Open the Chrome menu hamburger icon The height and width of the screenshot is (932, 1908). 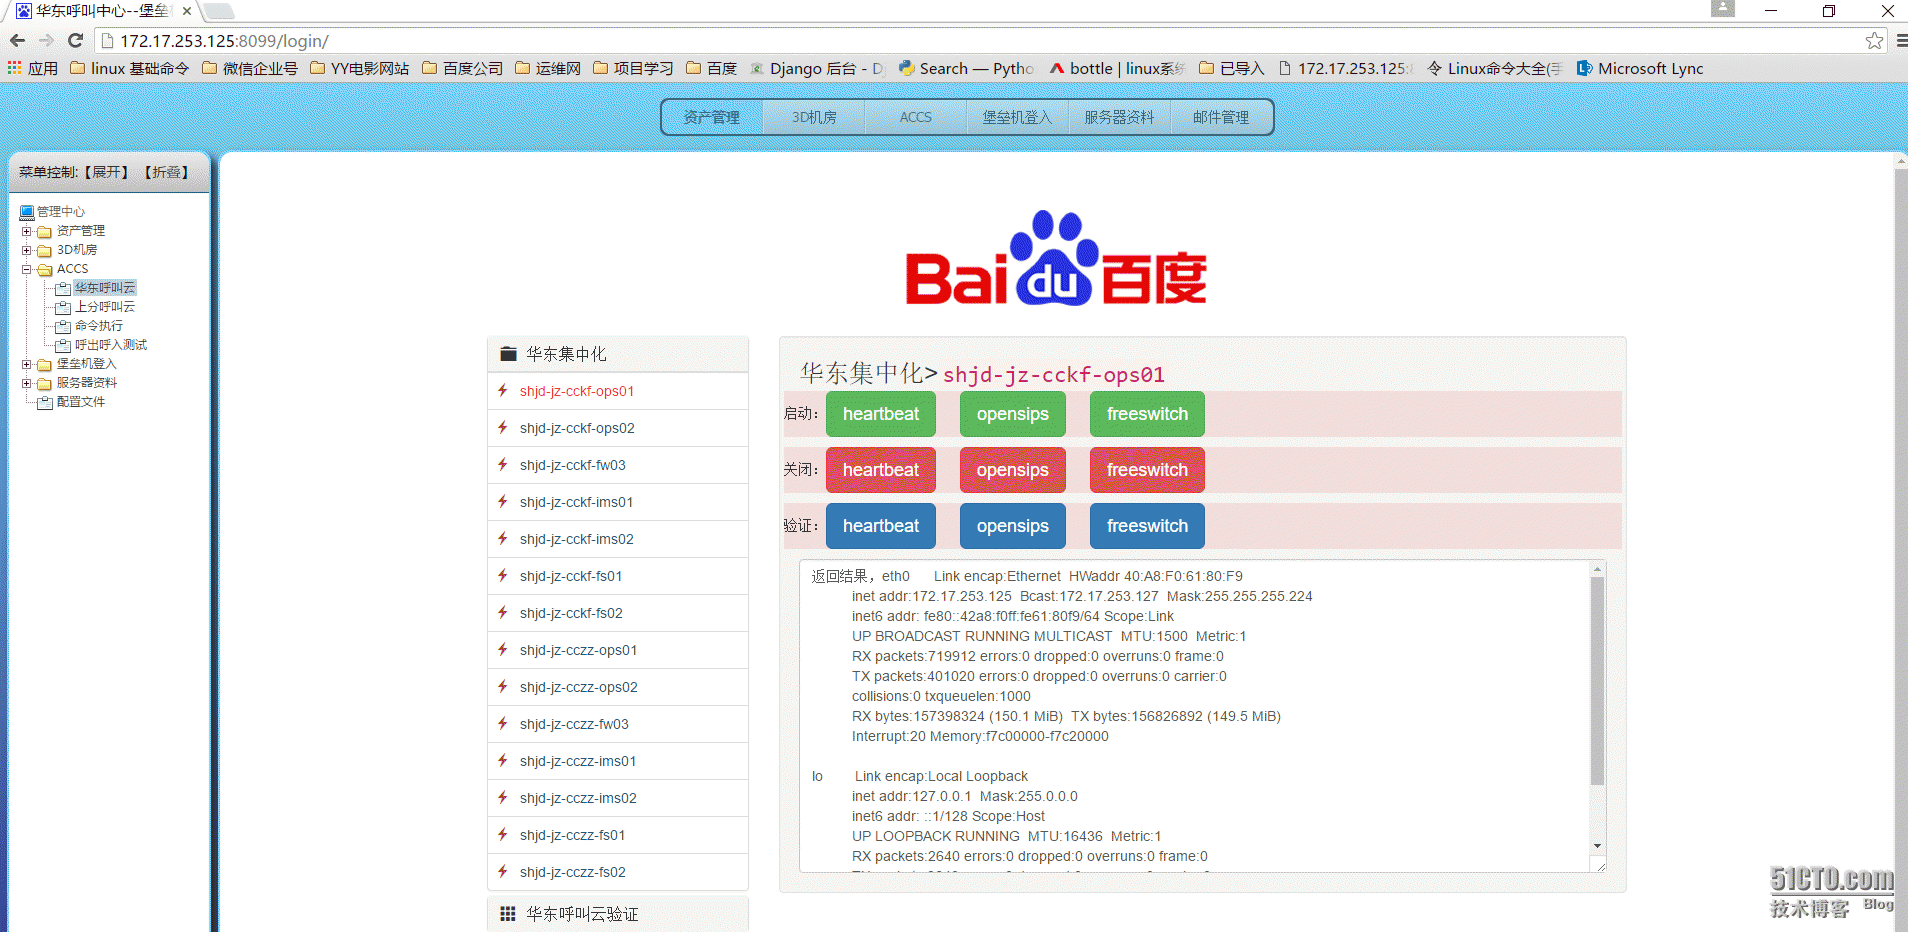(x=1901, y=41)
